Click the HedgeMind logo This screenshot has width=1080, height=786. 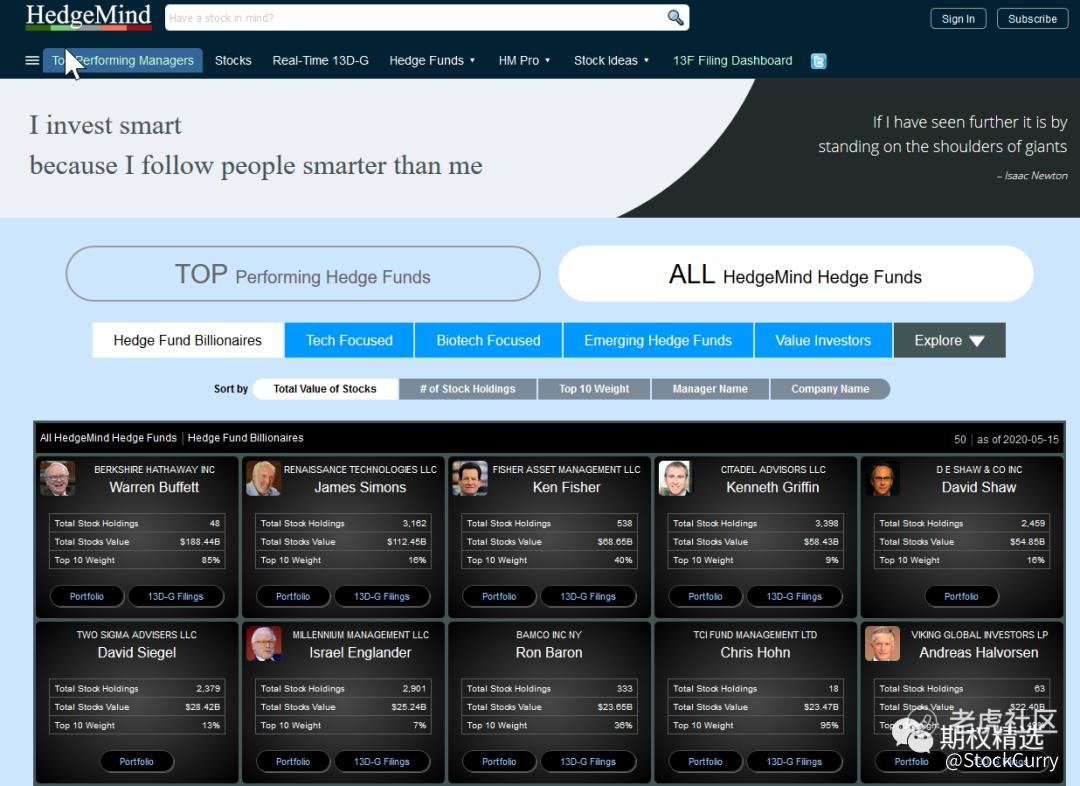coord(88,17)
